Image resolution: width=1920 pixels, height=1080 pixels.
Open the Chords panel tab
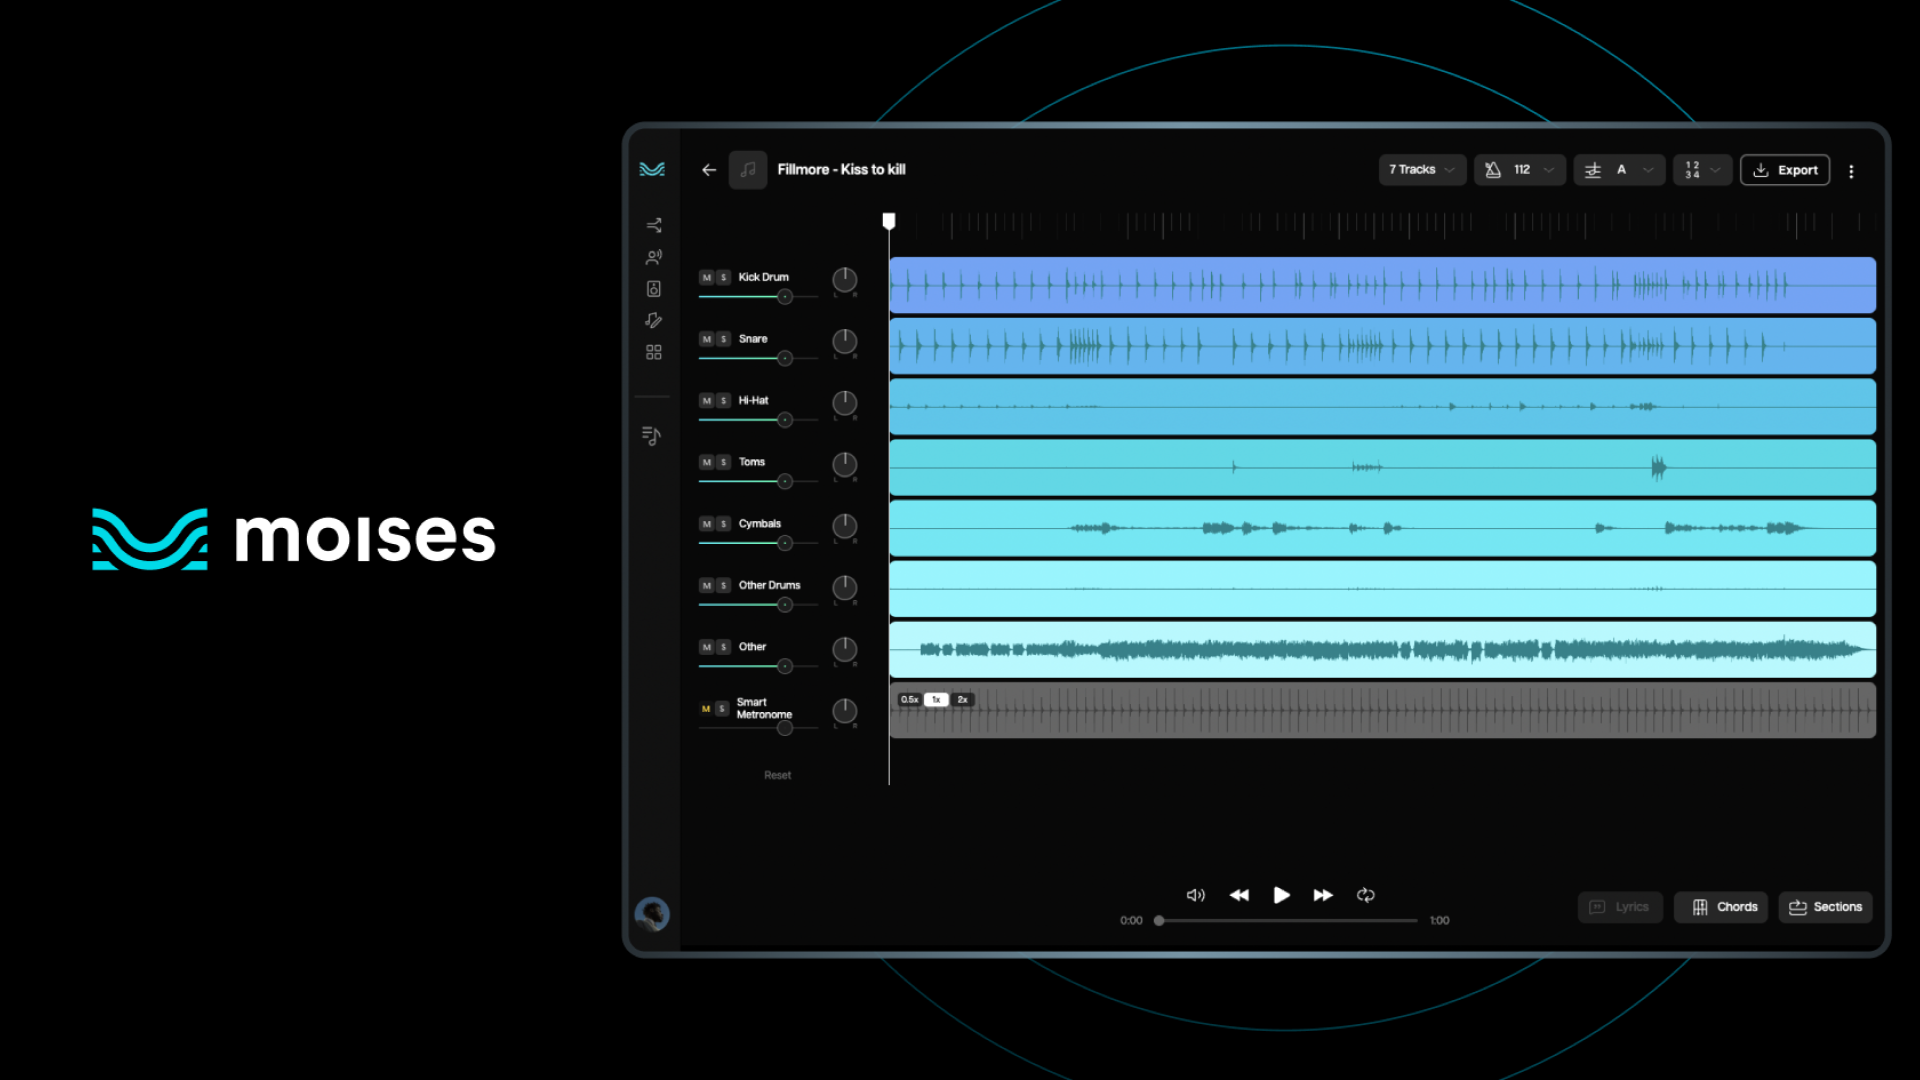click(x=1722, y=907)
